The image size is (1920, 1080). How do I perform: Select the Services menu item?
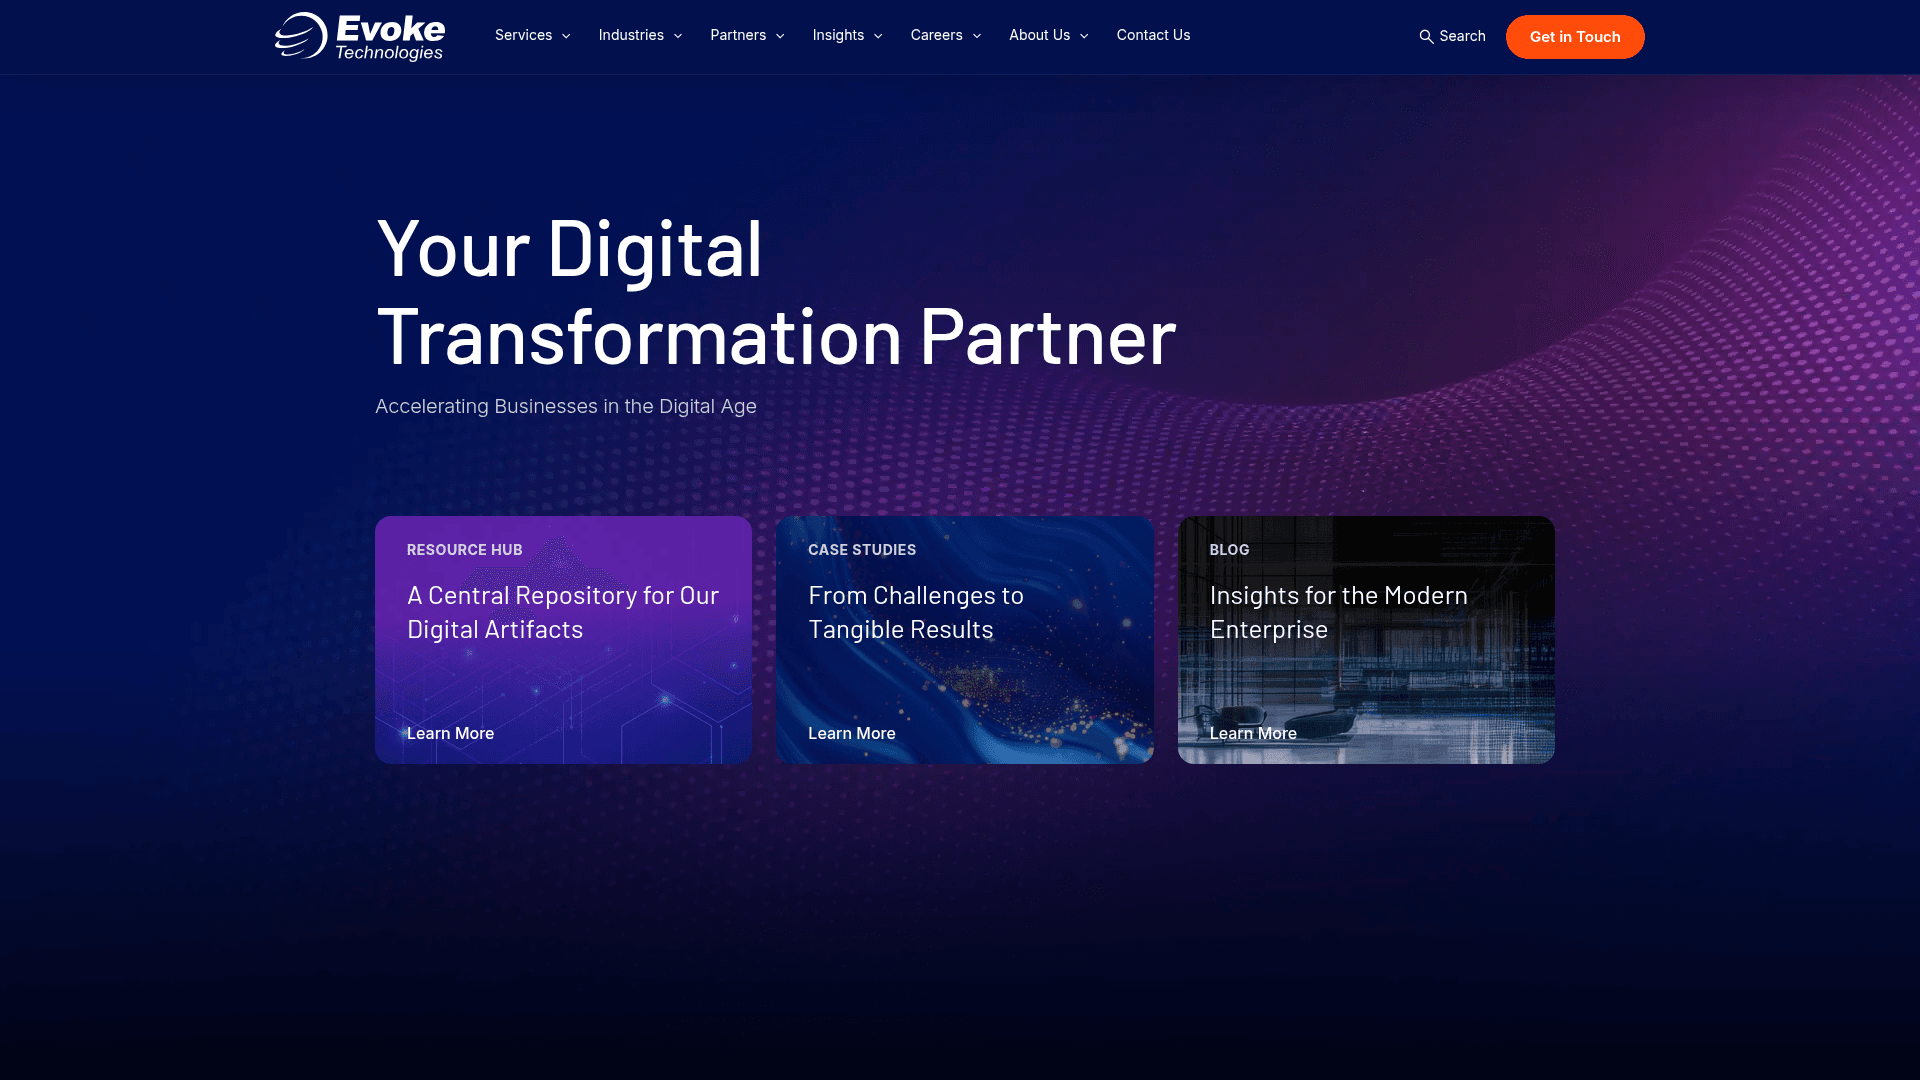(524, 35)
